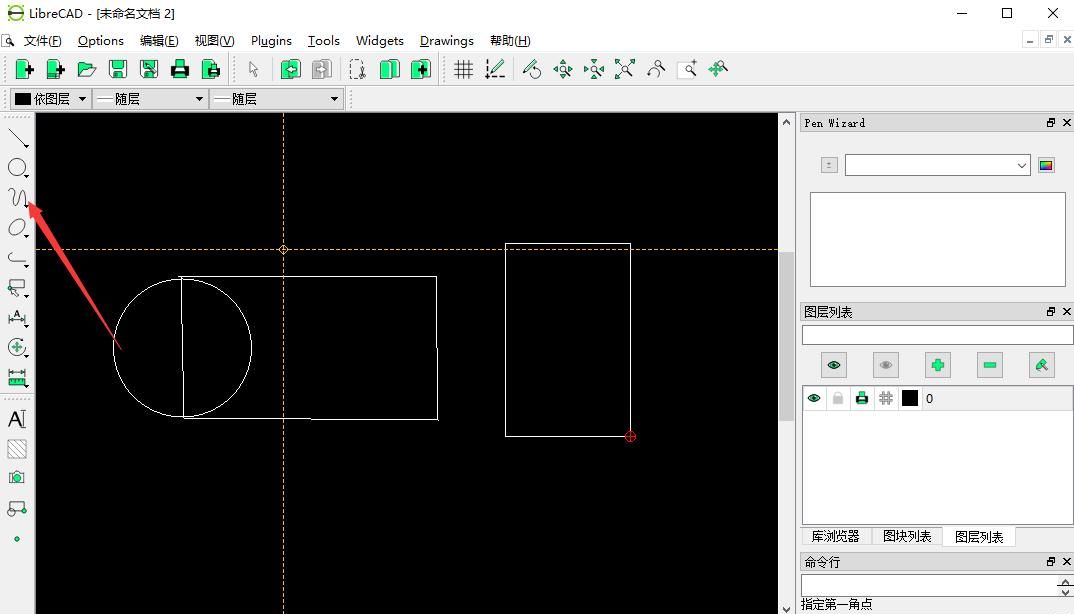Viewport: 1074px width, 614px height.
Task: Select the Ellipse drawing tool
Action: pyautogui.click(x=17, y=228)
